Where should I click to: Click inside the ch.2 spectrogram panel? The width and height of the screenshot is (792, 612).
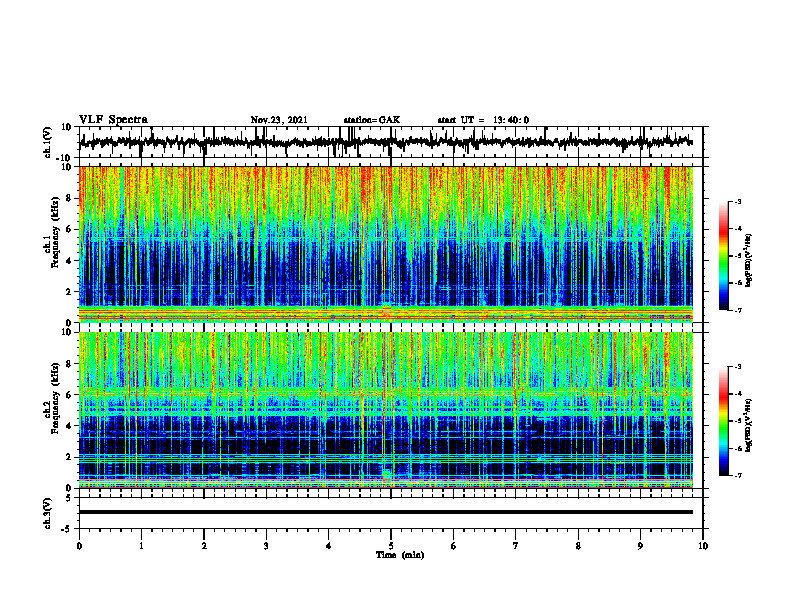pos(386,410)
